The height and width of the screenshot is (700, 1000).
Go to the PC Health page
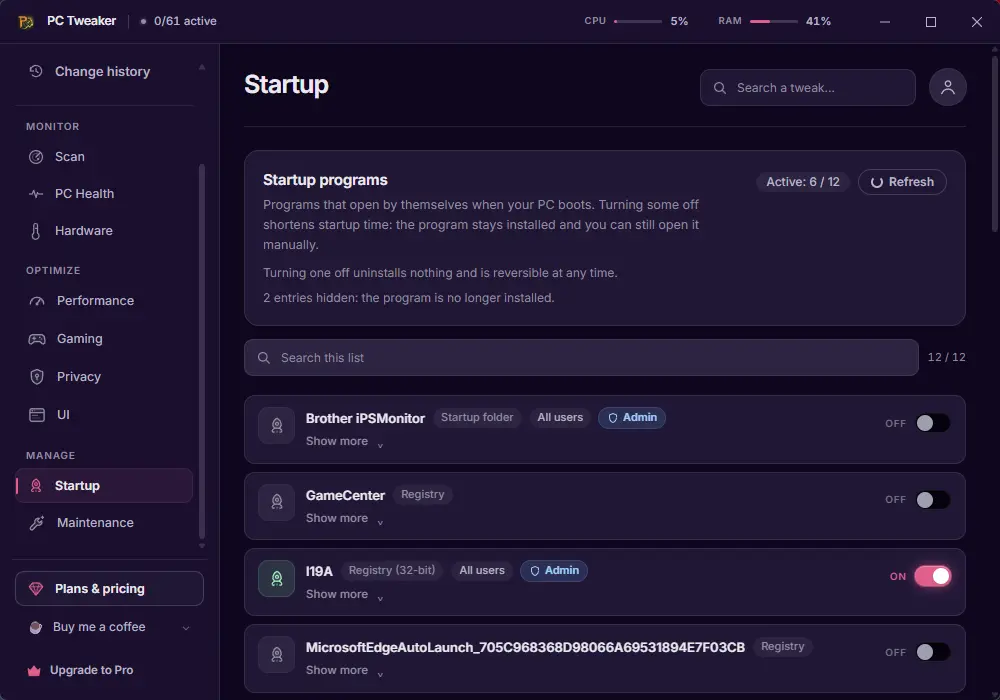pyautogui.click(x=104, y=194)
